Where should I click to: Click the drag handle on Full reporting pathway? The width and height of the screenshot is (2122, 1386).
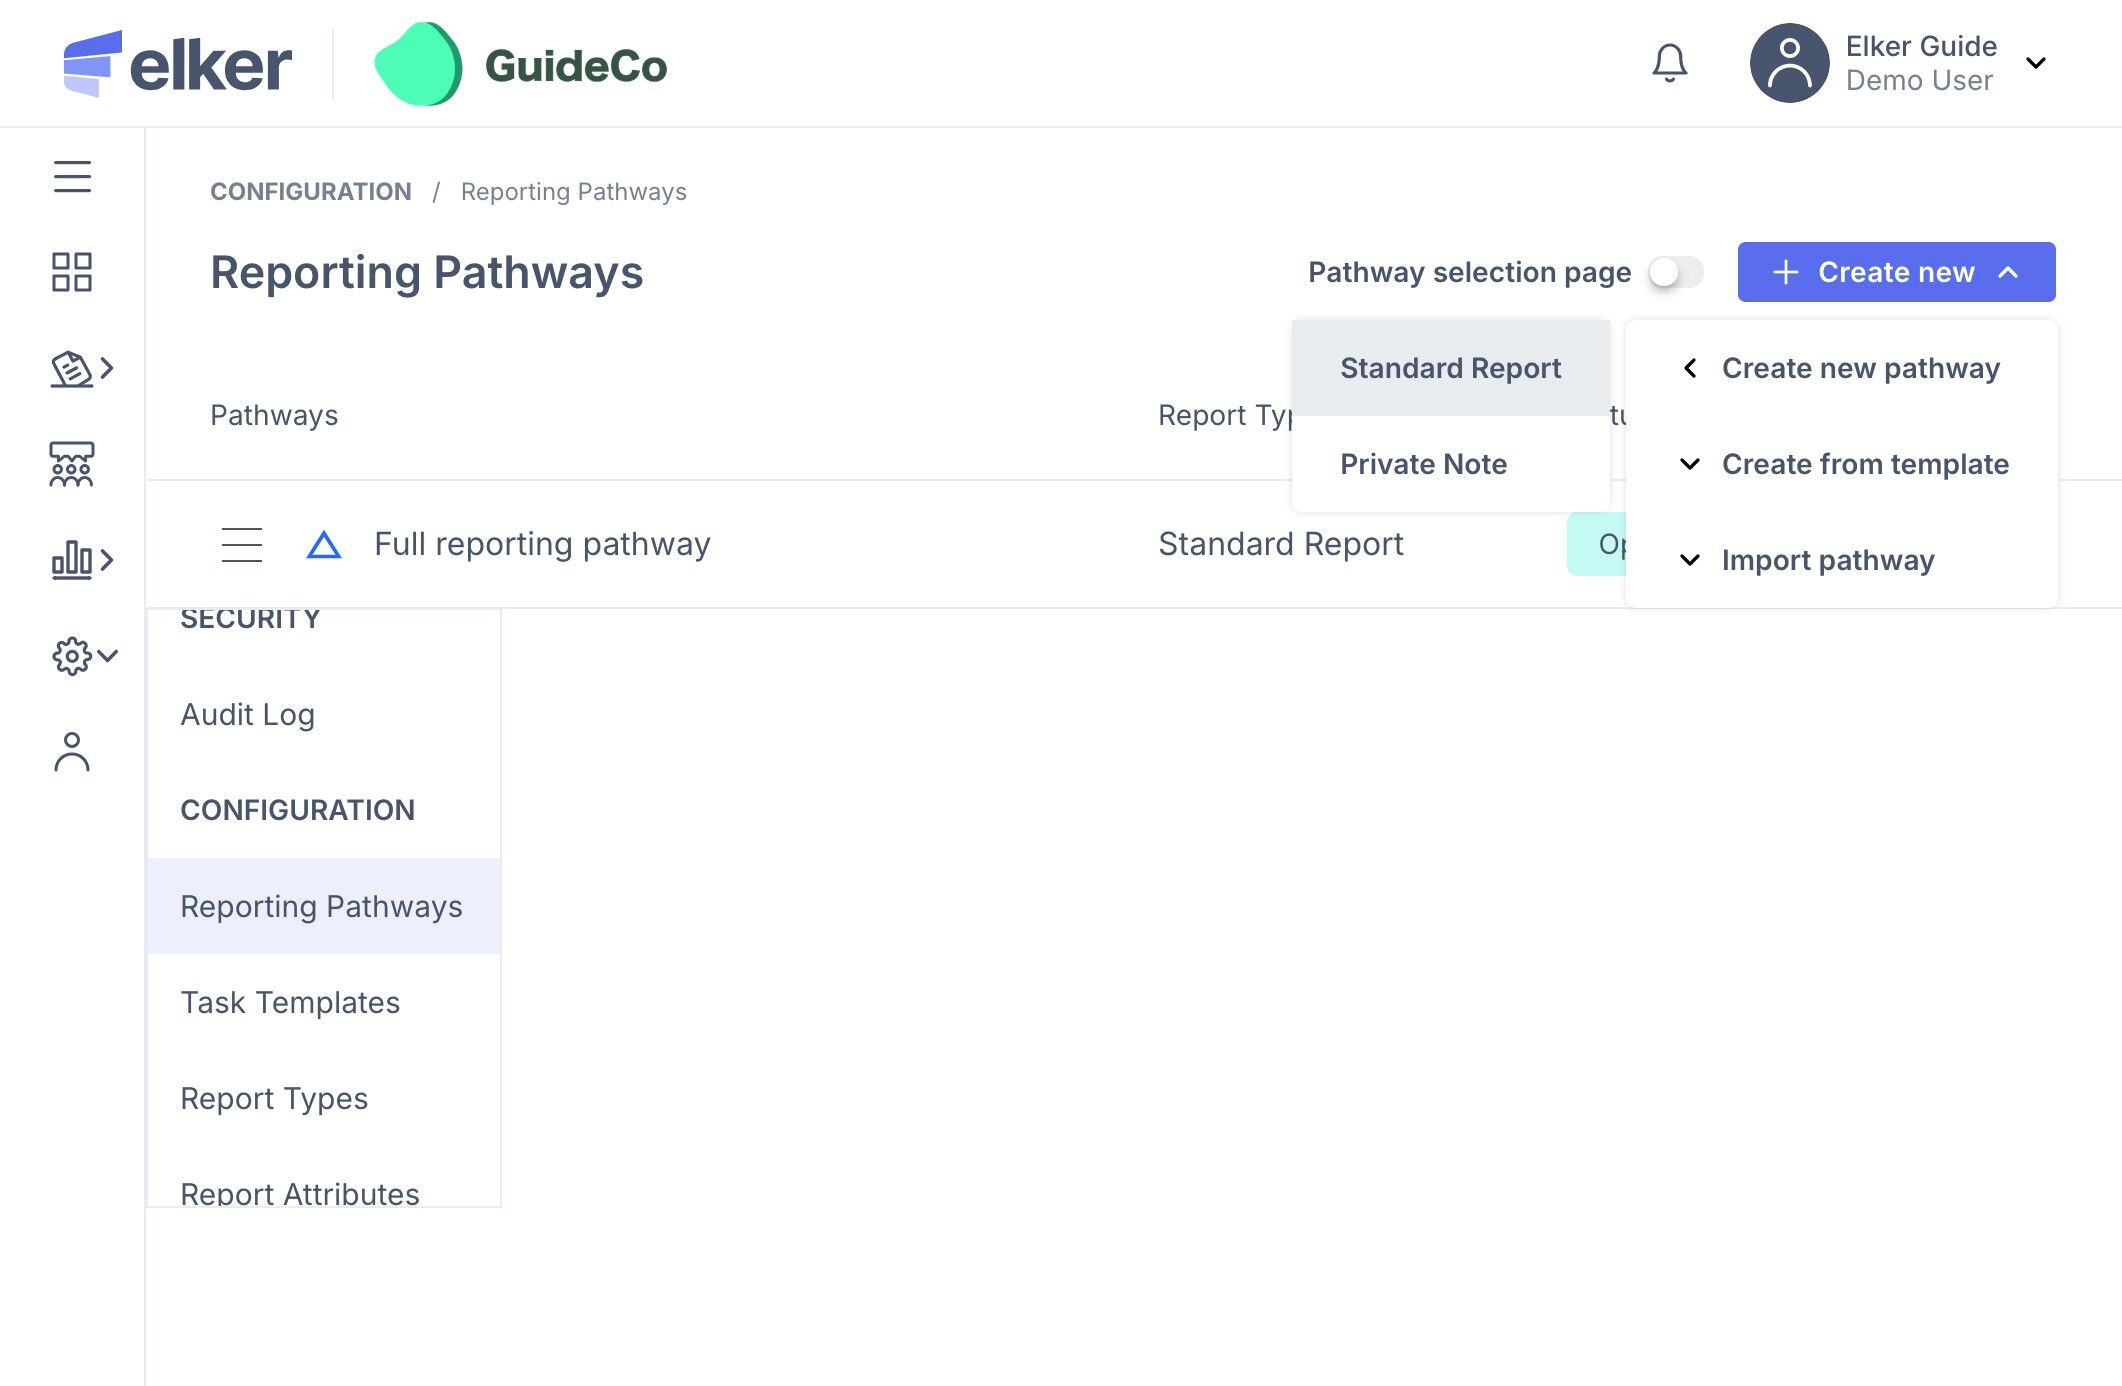[242, 545]
